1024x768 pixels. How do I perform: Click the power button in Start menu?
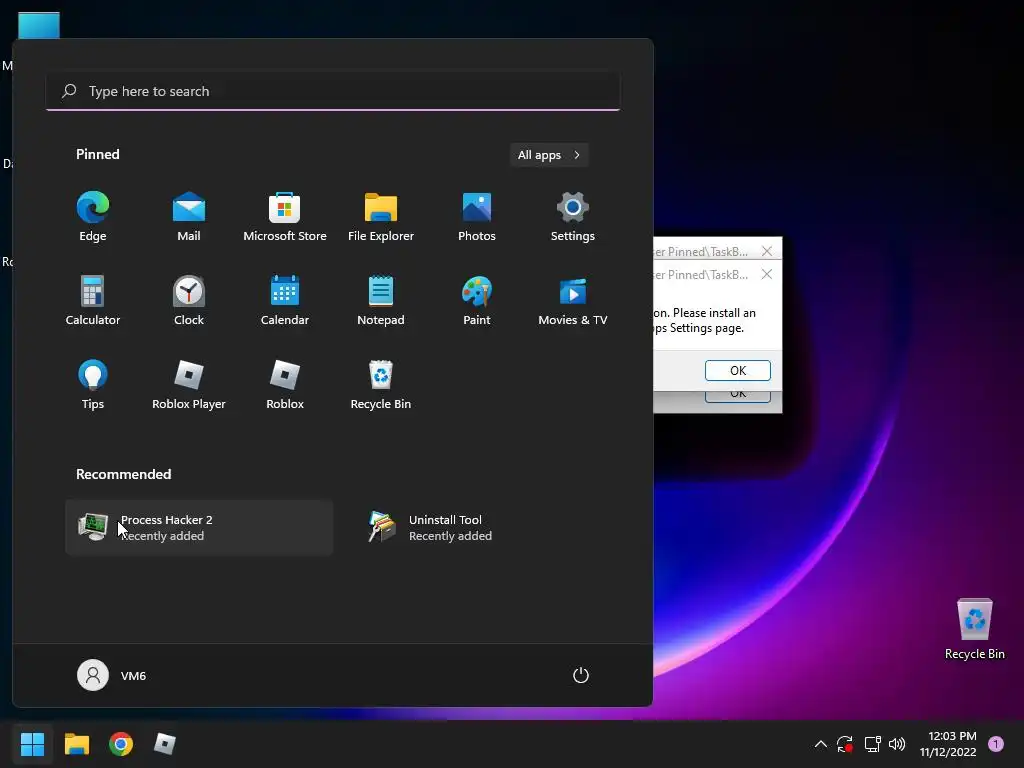click(581, 675)
